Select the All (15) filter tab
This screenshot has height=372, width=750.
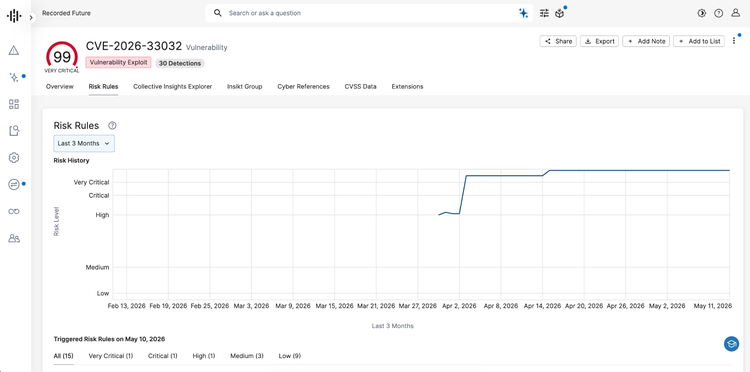tap(64, 356)
